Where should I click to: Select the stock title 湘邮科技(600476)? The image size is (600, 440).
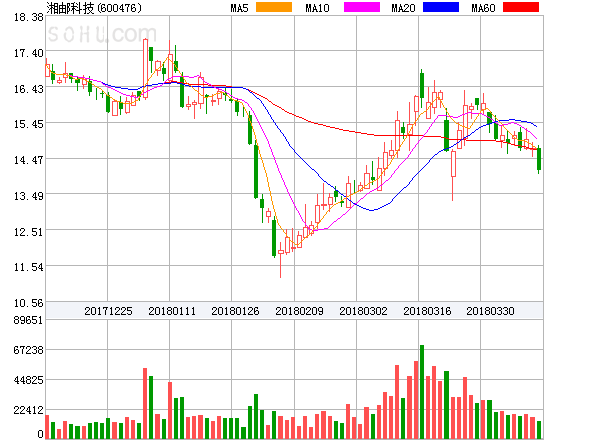(94, 8)
